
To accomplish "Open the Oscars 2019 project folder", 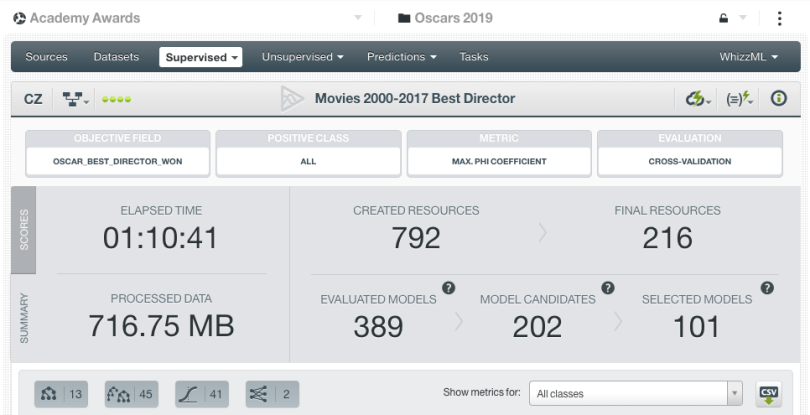I will pos(445,18).
